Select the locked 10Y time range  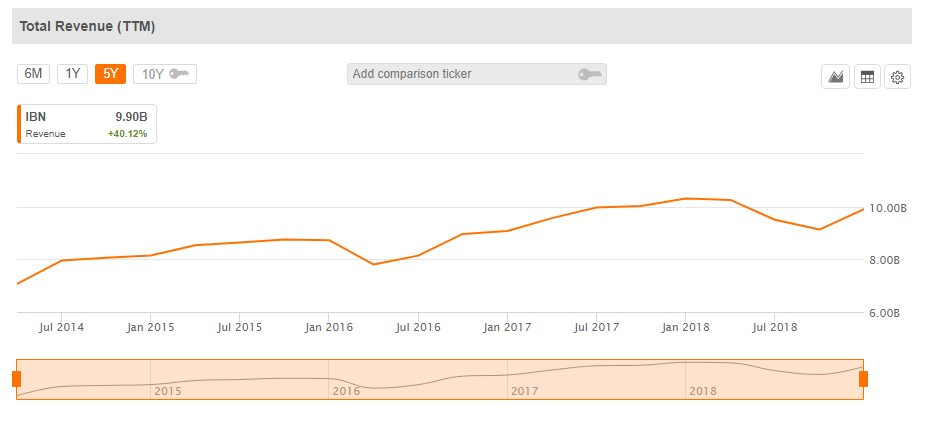(x=165, y=74)
